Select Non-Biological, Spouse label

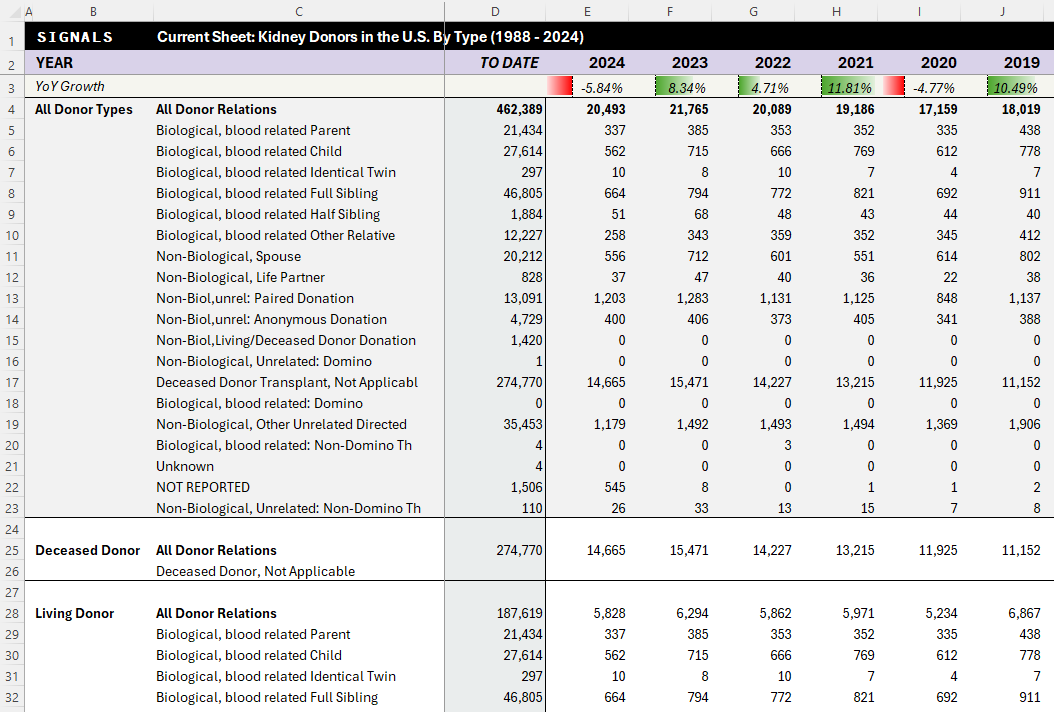click(x=229, y=256)
